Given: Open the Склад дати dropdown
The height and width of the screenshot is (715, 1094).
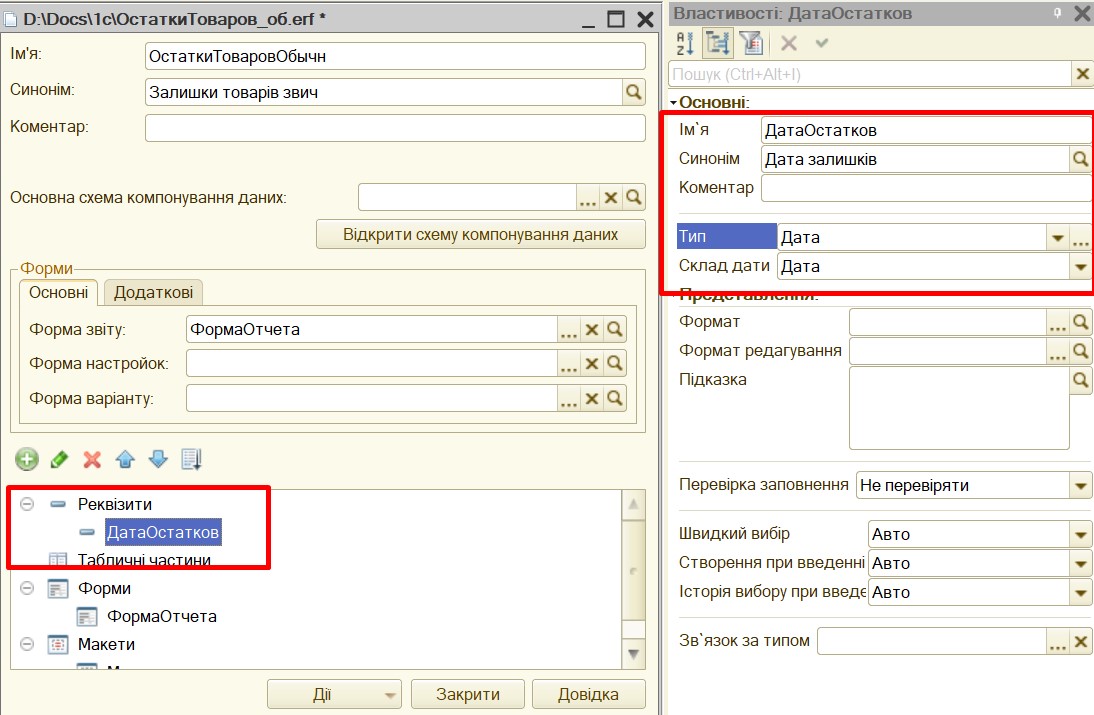Looking at the screenshot, I should pos(1081,266).
